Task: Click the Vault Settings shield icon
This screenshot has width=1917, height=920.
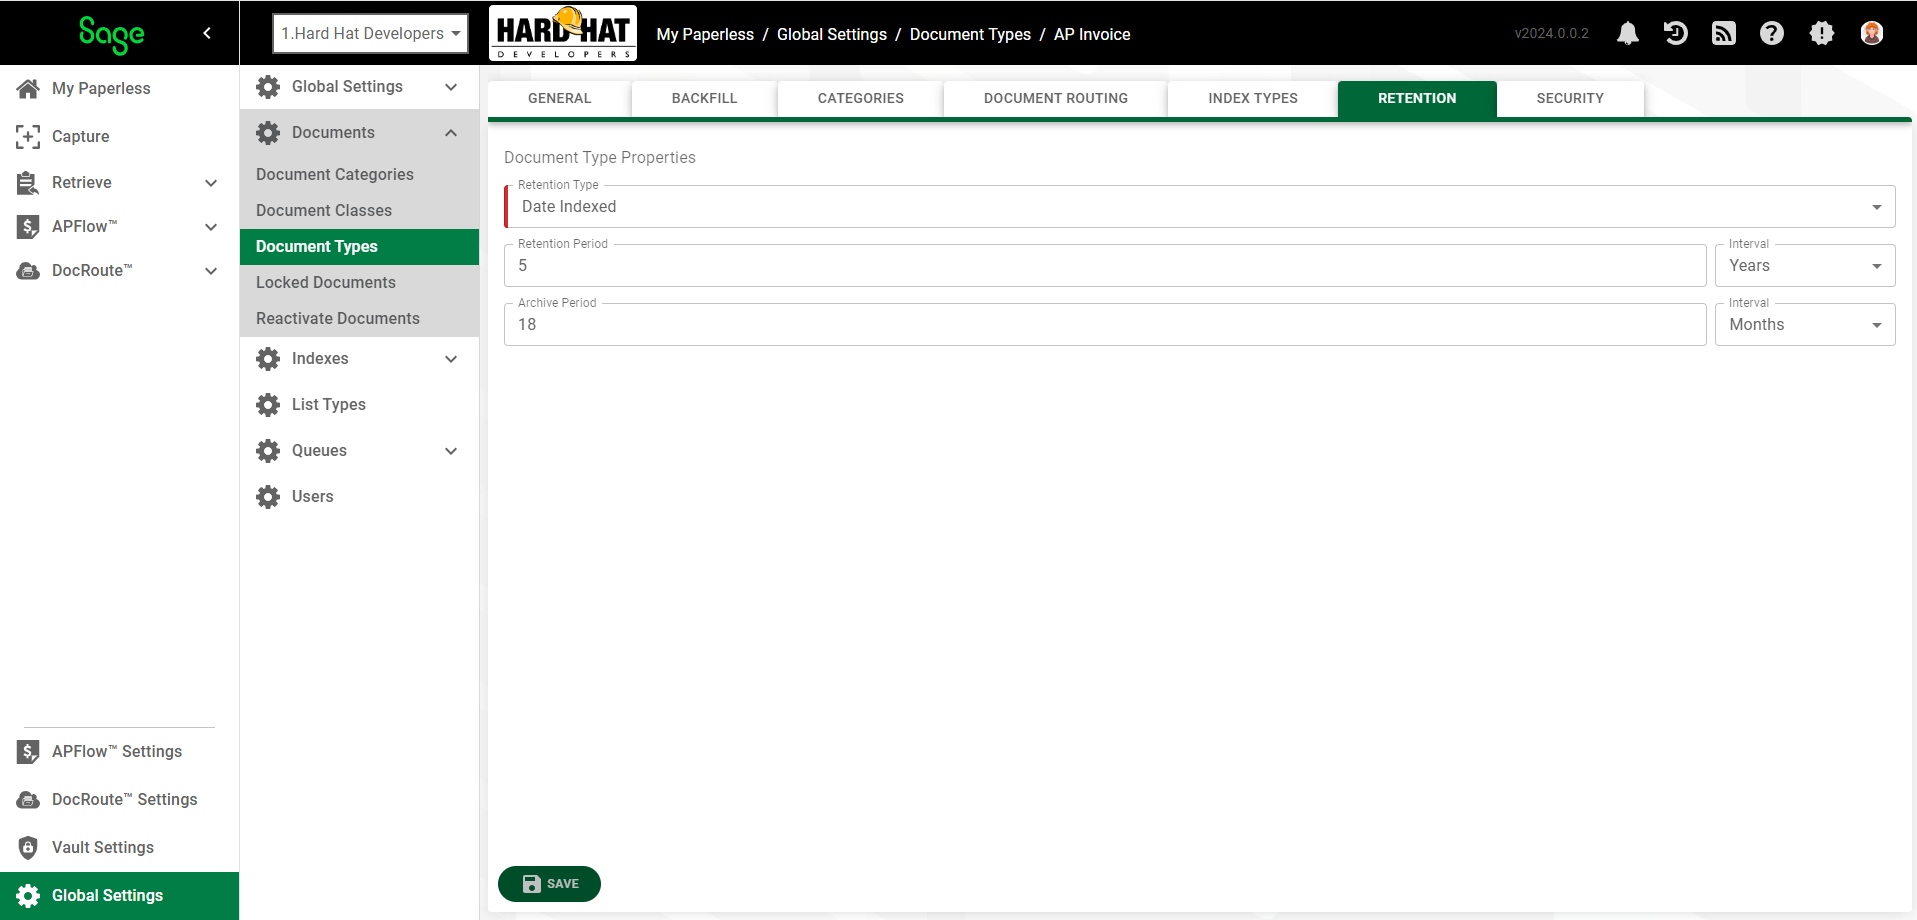Action: tap(28, 847)
